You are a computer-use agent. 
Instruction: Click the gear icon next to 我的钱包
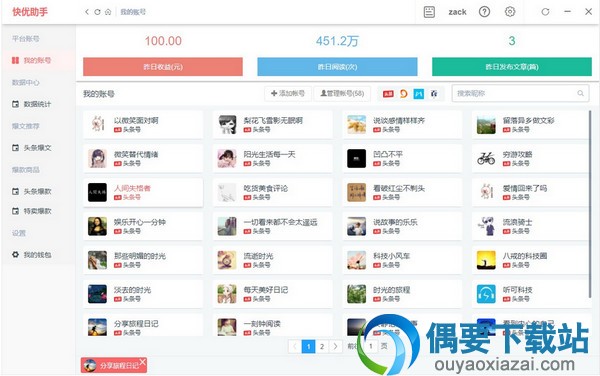click(15, 254)
